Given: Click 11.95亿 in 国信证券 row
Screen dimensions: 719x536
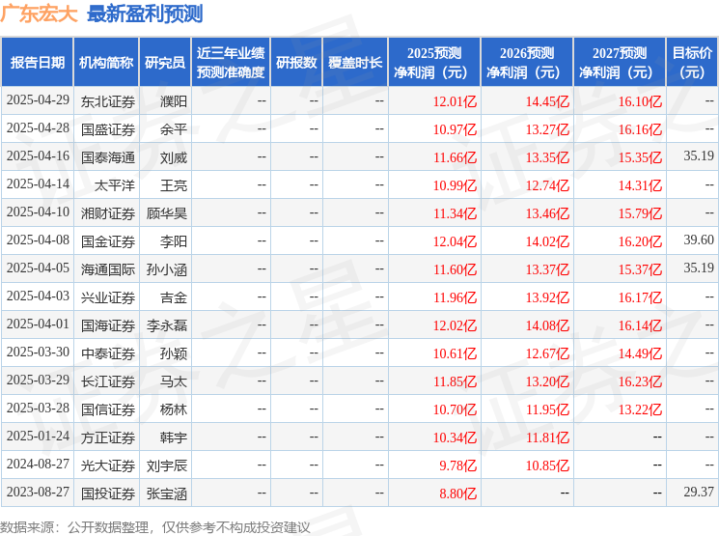Looking at the screenshot, I should tap(548, 409).
